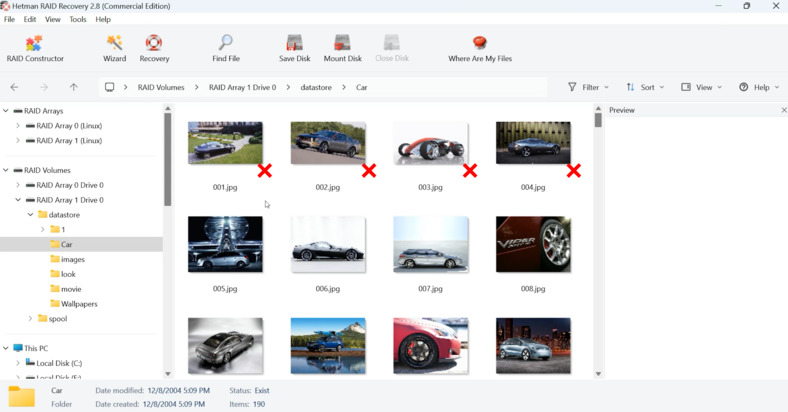Open the Help menu
788x412 pixels.
103,19
